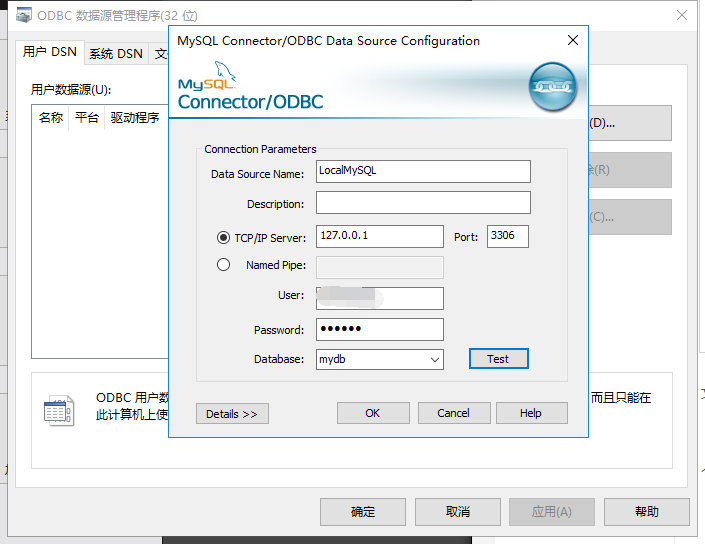This screenshot has width=705, height=544.
Task: Select the TCP/IP Server radio button
Action: click(x=223, y=237)
